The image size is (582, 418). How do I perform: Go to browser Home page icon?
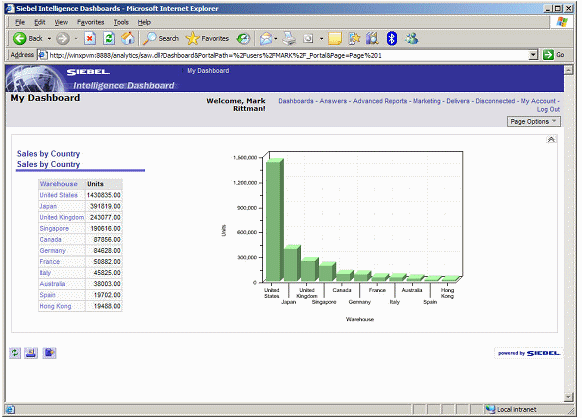pos(128,38)
